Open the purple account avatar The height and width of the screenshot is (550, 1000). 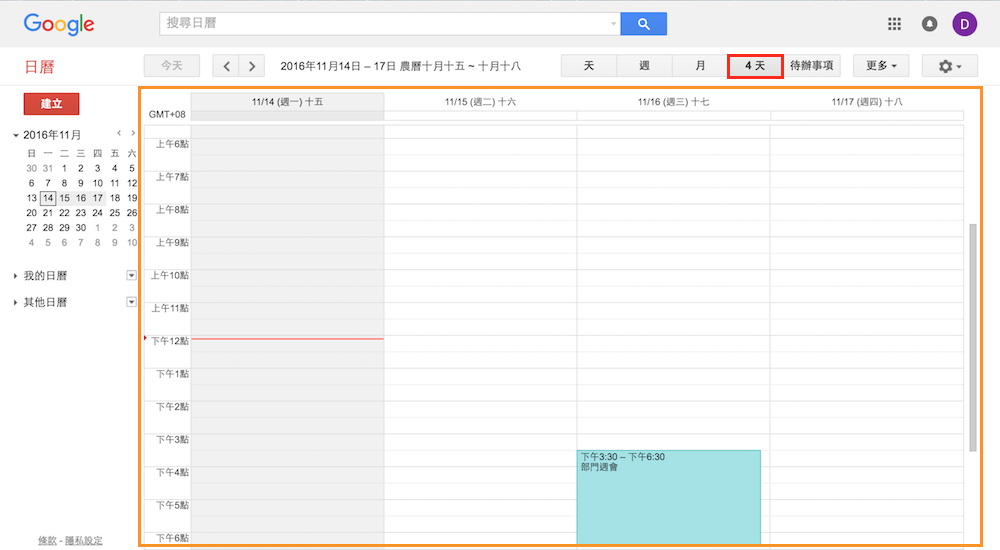tap(964, 24)
